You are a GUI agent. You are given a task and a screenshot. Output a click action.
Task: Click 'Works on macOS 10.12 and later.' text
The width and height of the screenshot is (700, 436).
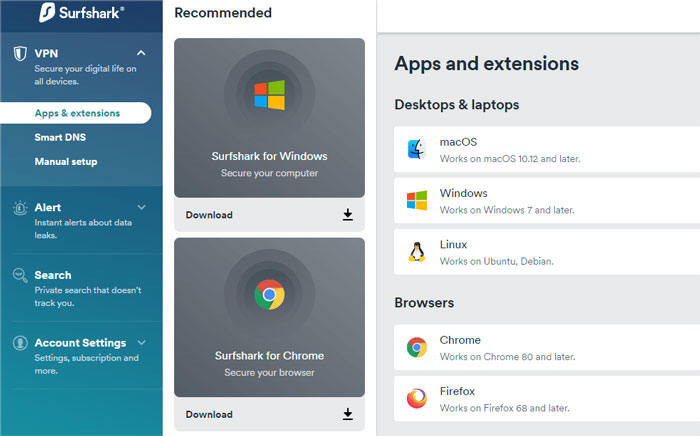point(510,159)
